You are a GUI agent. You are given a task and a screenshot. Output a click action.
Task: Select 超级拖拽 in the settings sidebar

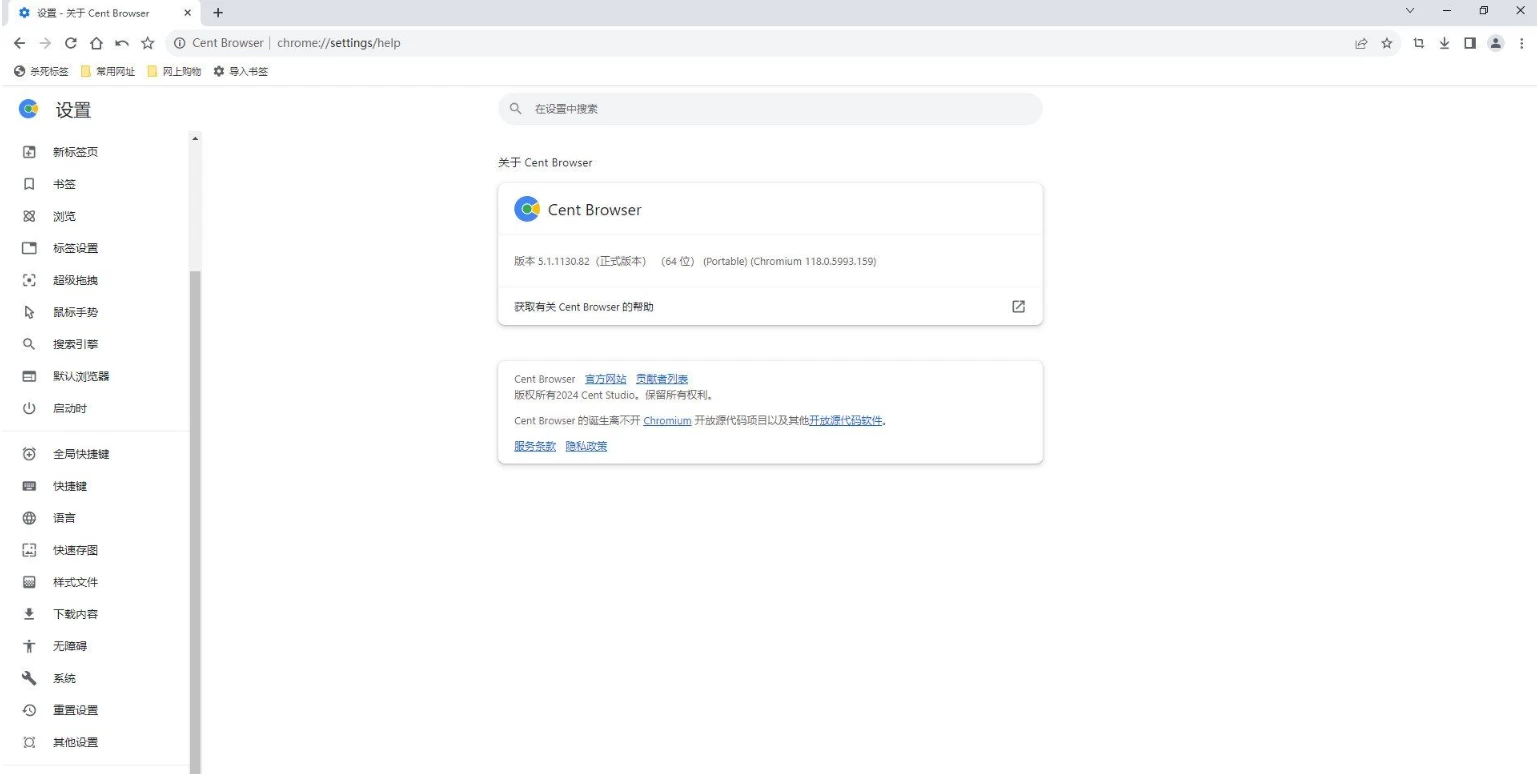pyautogui.click(x=75, y=280)
